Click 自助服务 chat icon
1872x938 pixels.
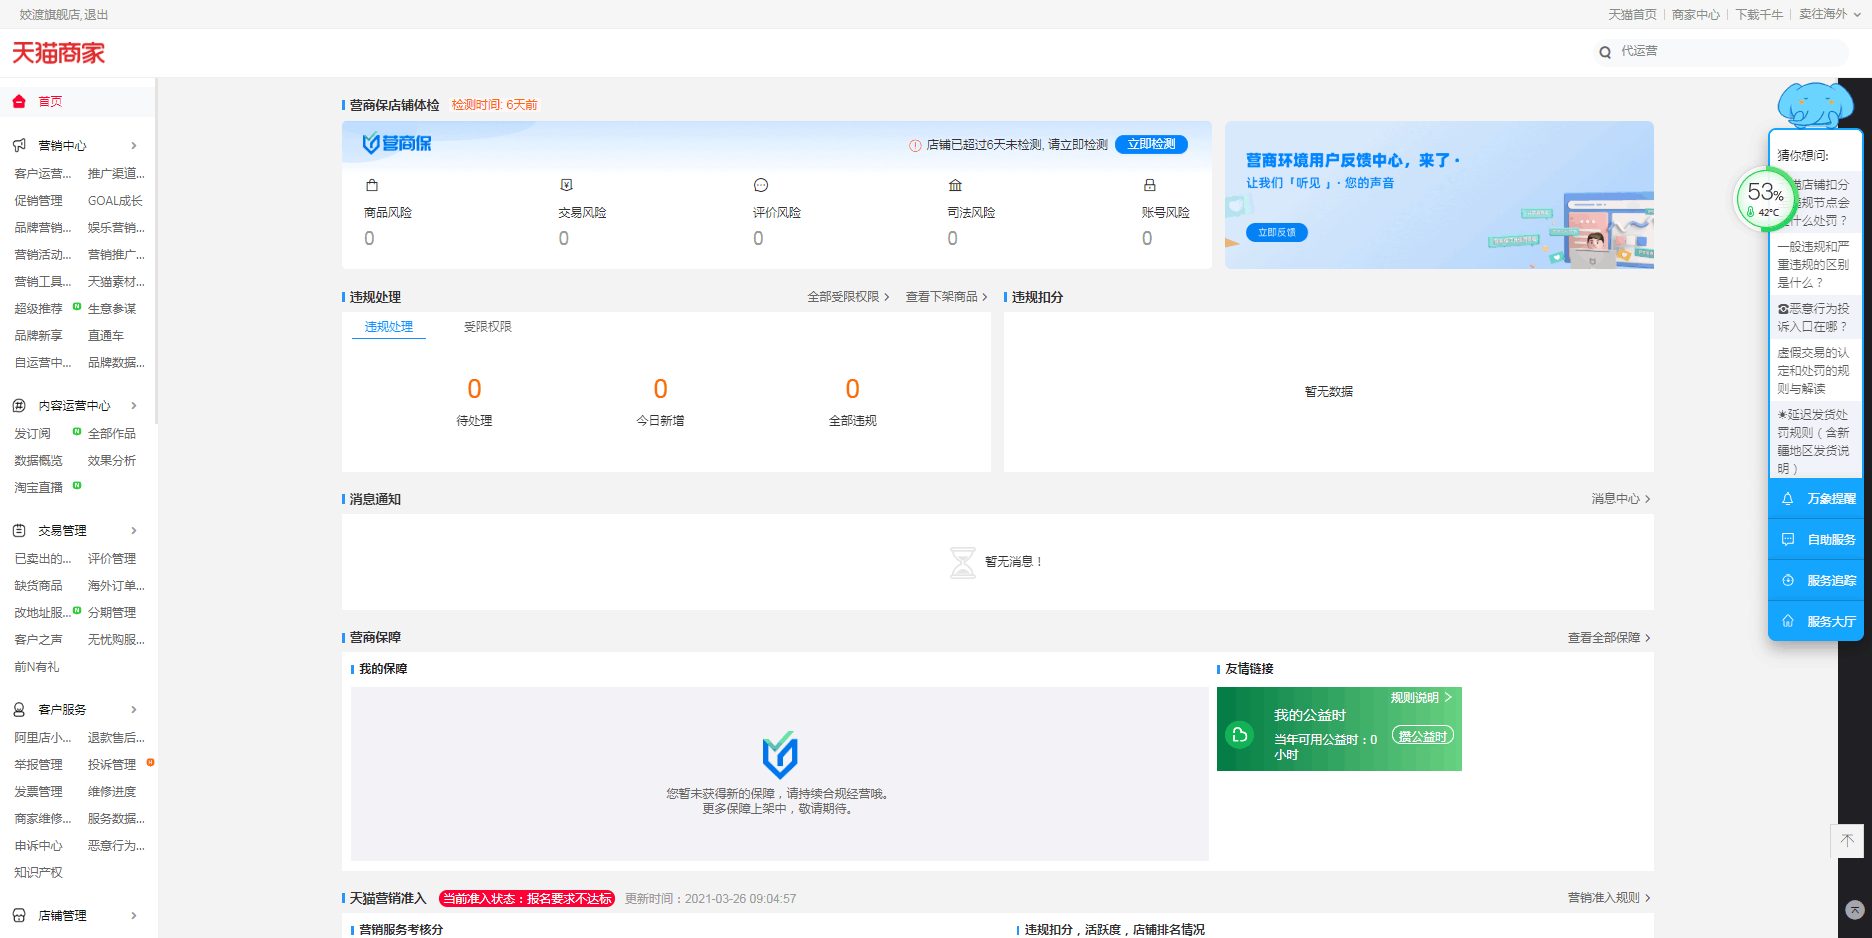(1788, 539)
